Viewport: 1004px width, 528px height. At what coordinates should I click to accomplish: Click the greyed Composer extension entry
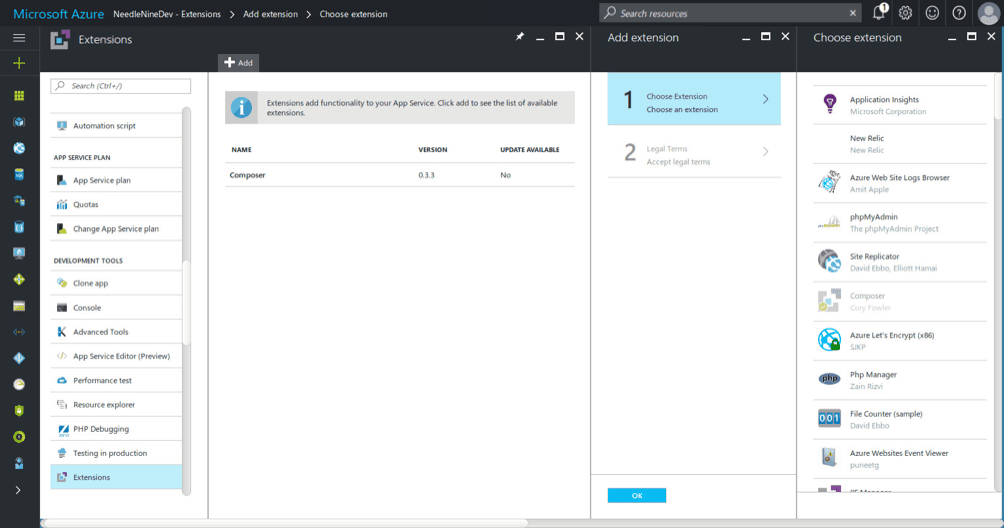[900, 301]
